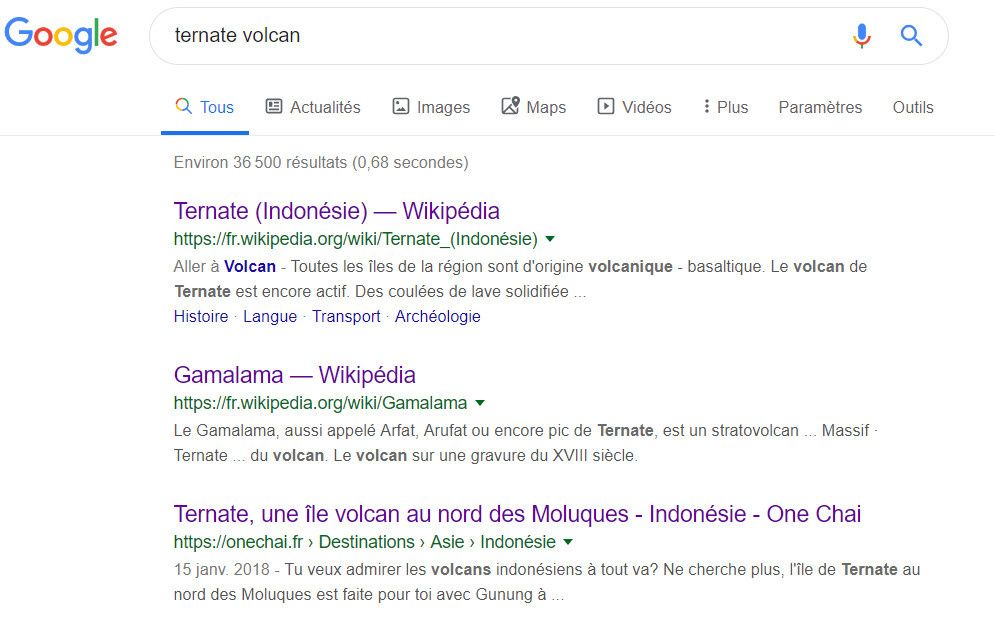
Task: Click the blue magnifier search button
Action: point(911,36)
